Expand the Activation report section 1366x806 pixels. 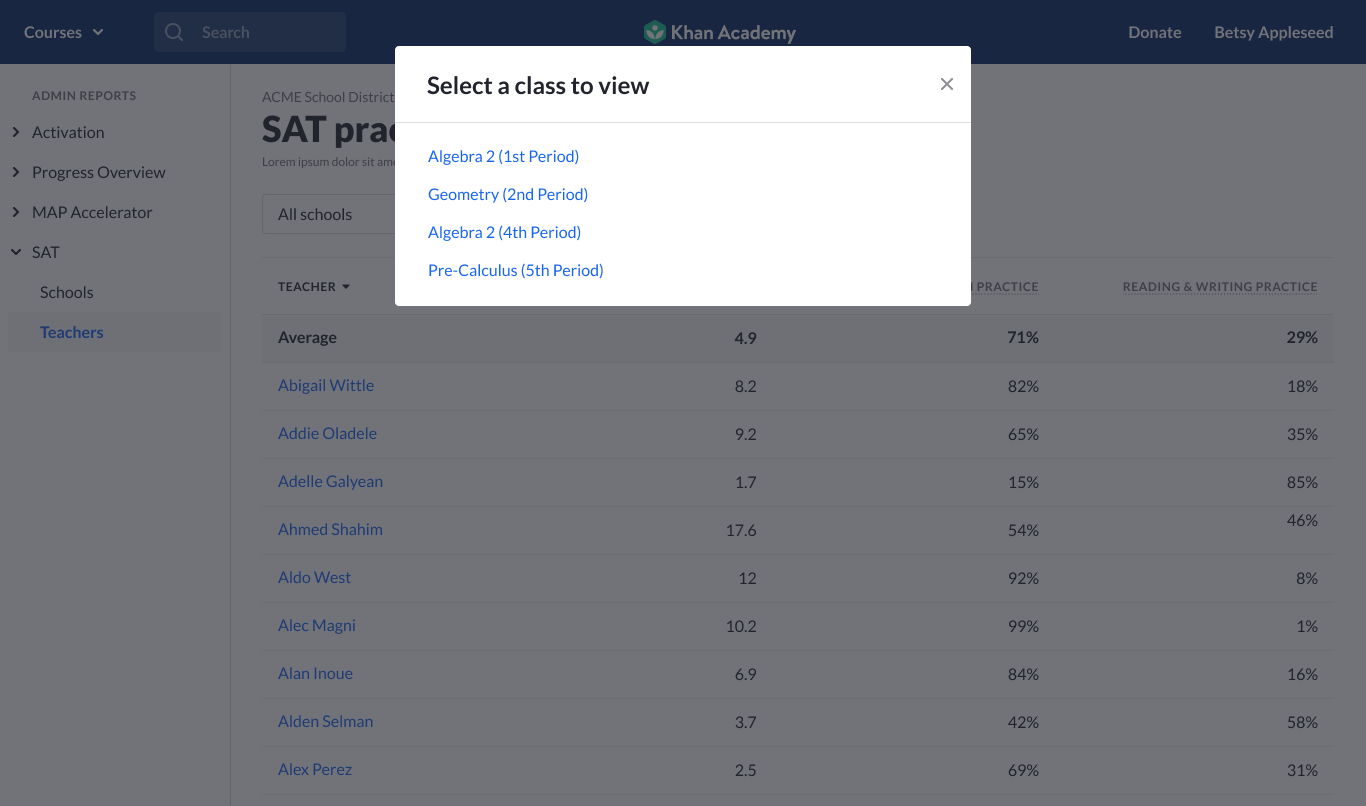click(16, 132)
